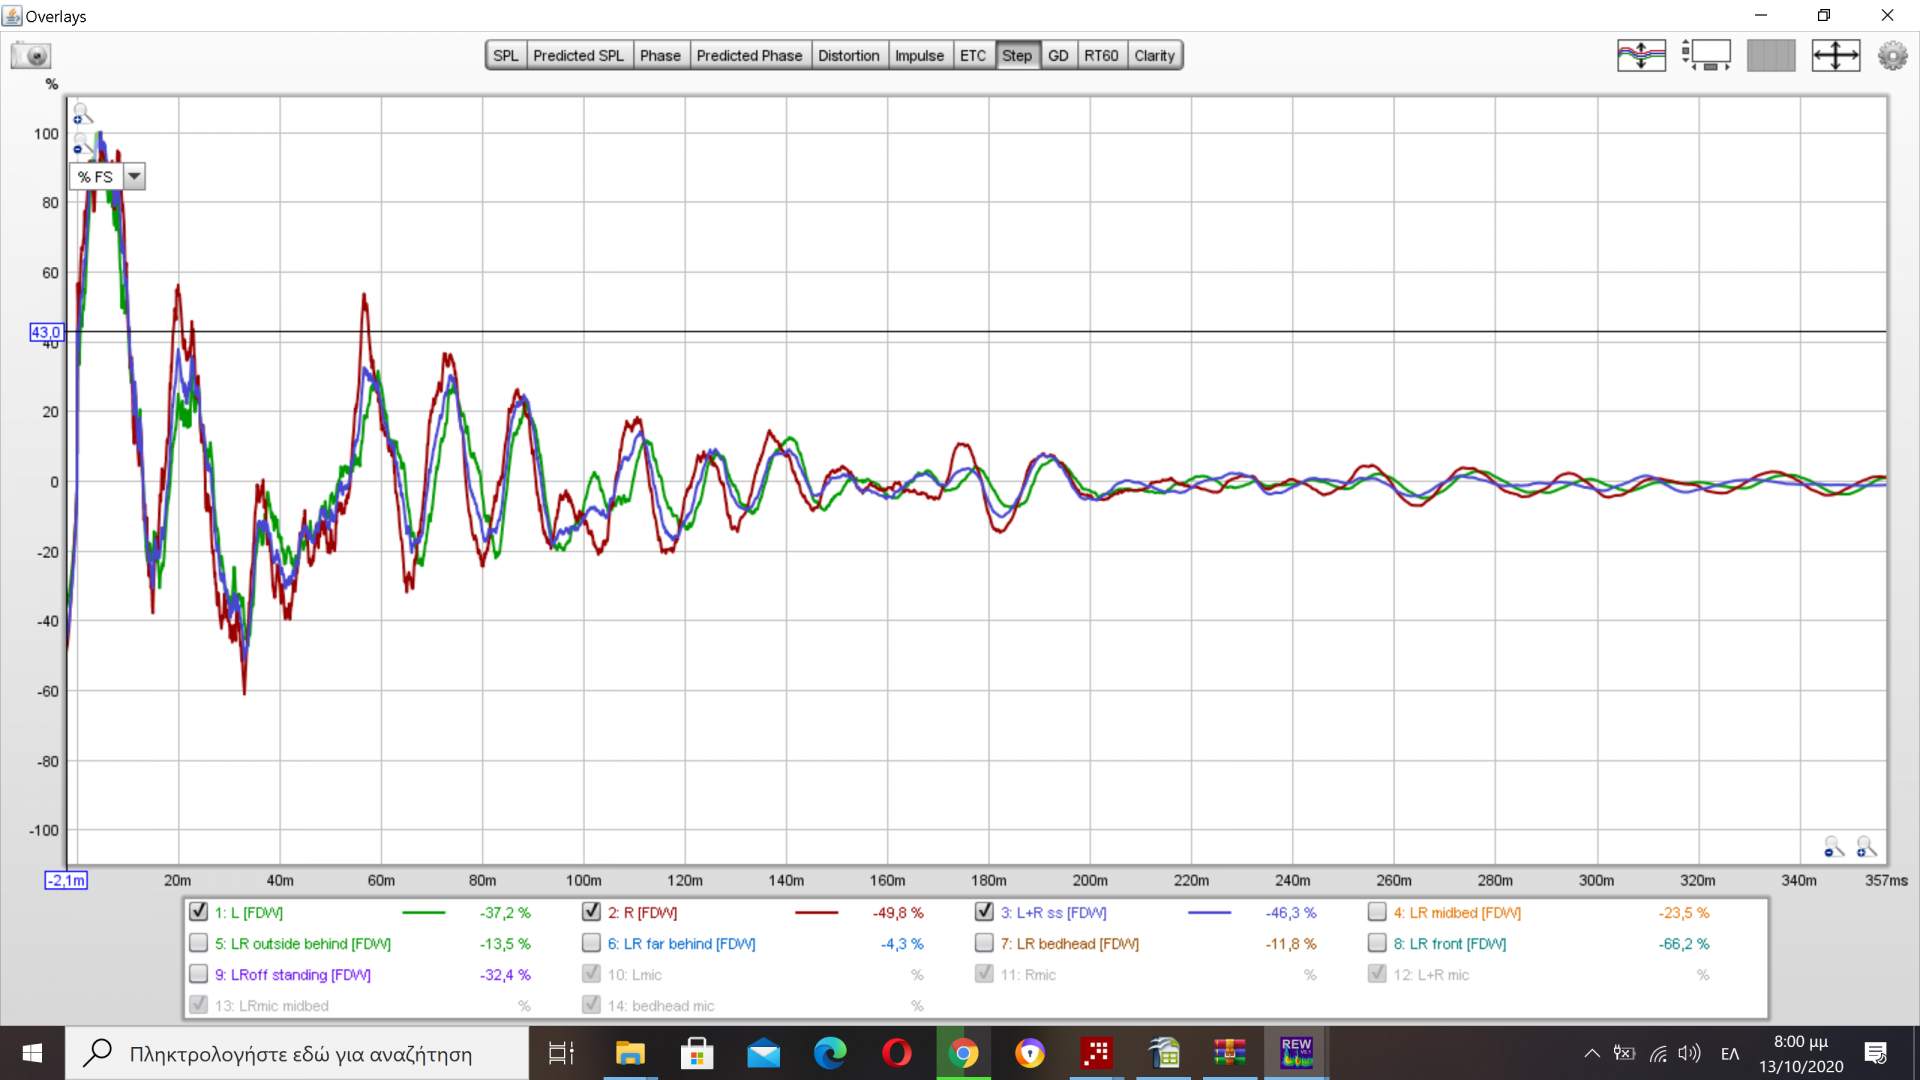Capture graph image with camera icon
The image size is (1920, 1080).
(31, 55)
